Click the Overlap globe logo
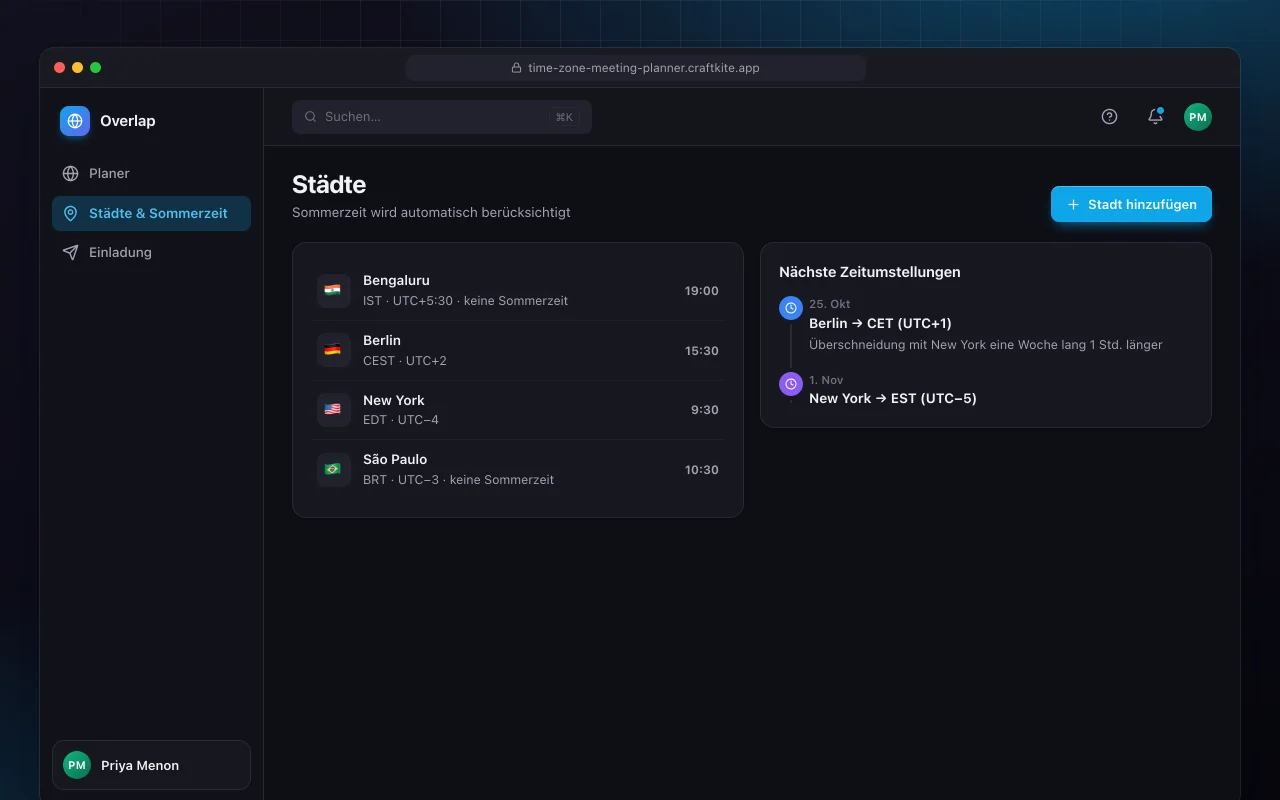Viewport: 1280px width, 800px height. pyautogui.click(x=75, y=121)
